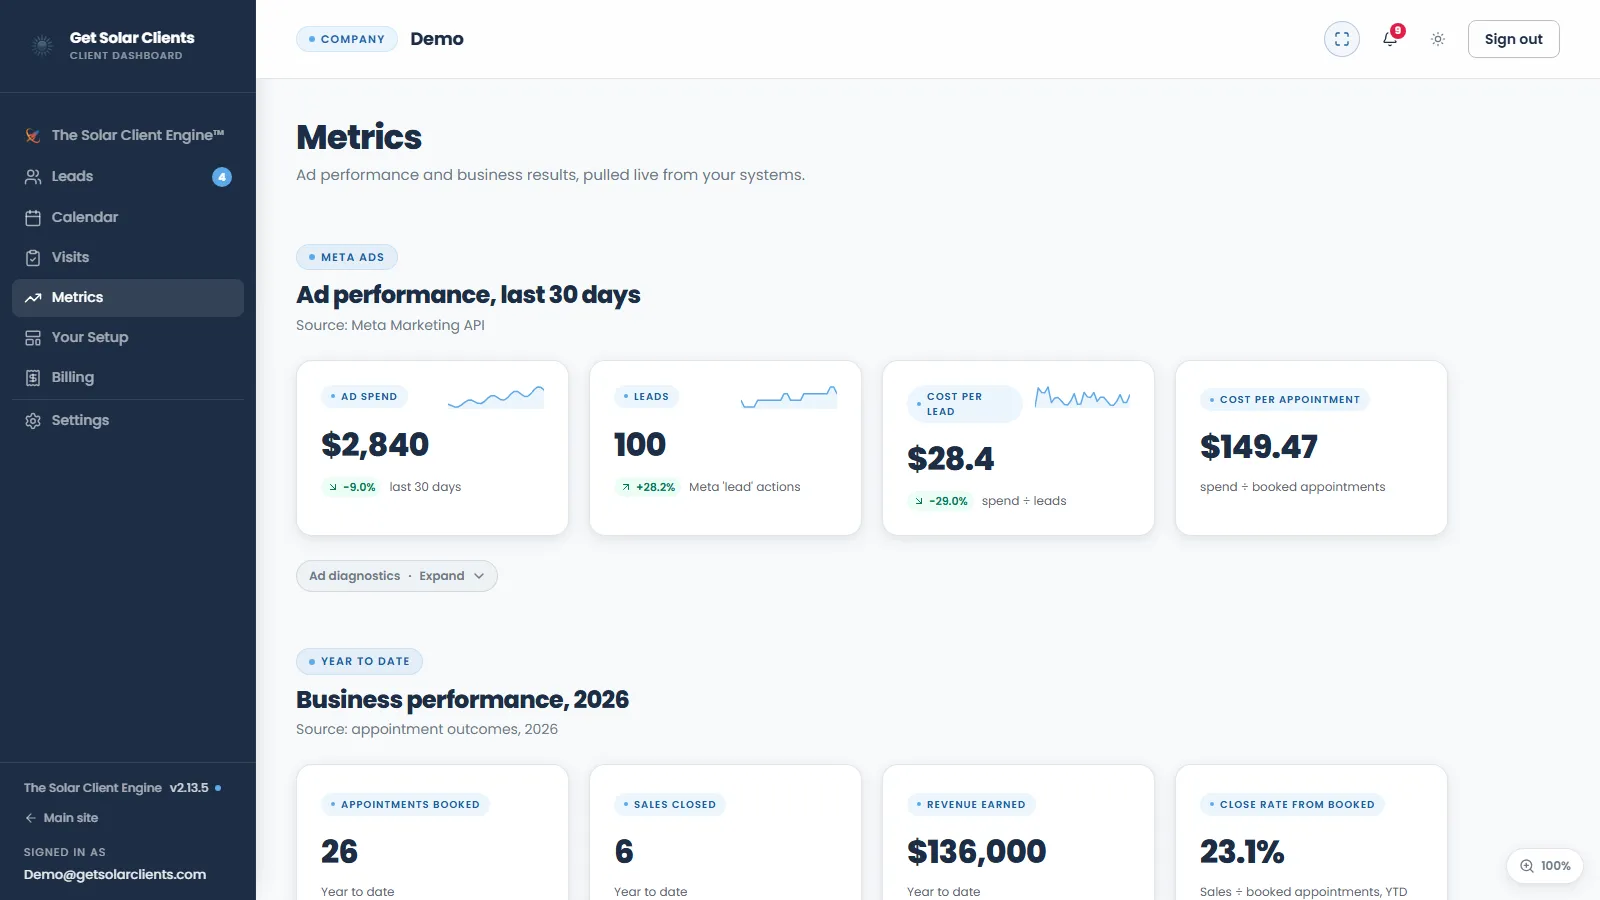Click the -29.0% cost per lead badge

coord(941,501)
